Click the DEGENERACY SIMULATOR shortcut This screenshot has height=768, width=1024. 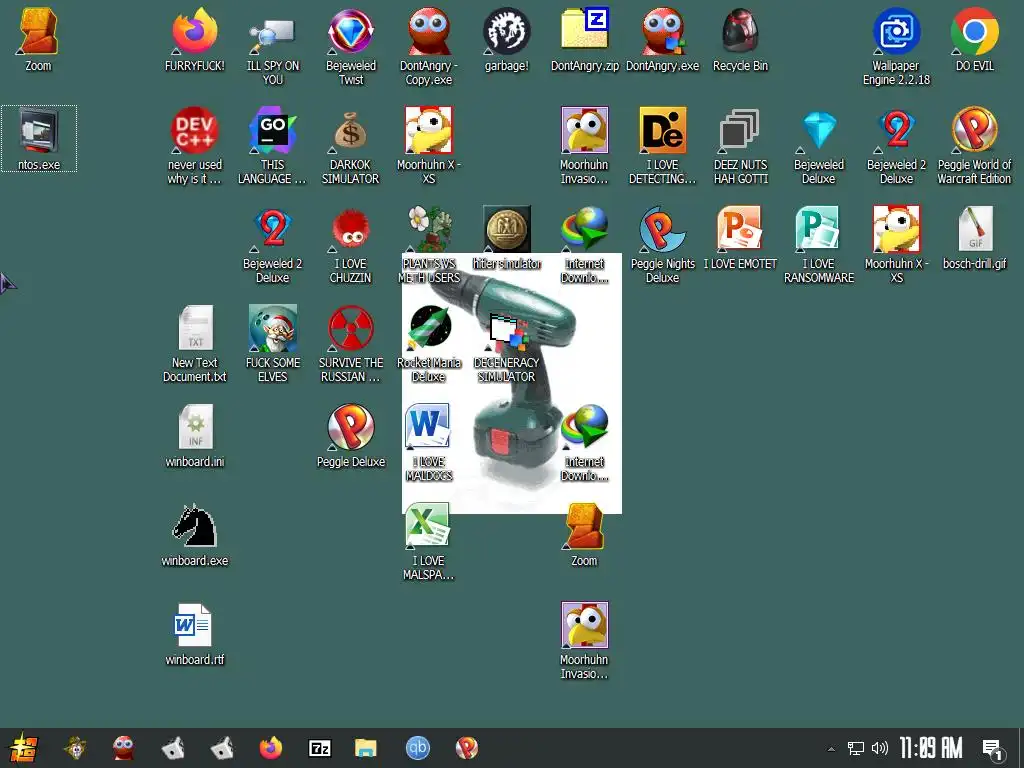tap(506, 344)
